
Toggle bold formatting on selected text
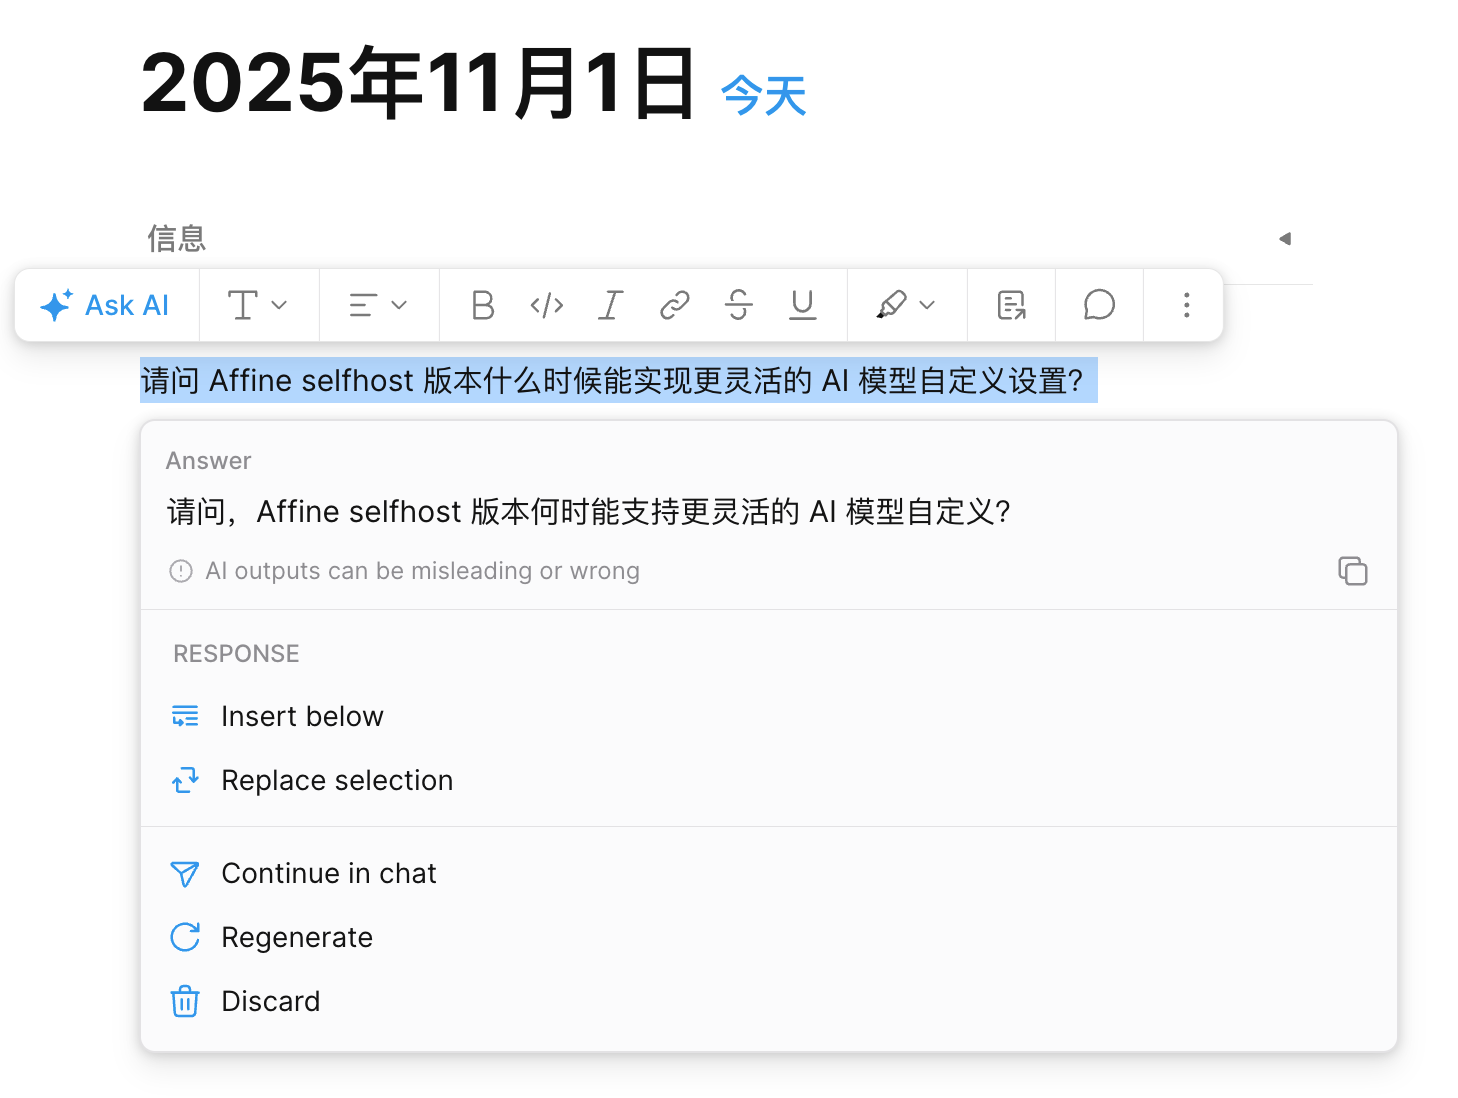[482, 305]
